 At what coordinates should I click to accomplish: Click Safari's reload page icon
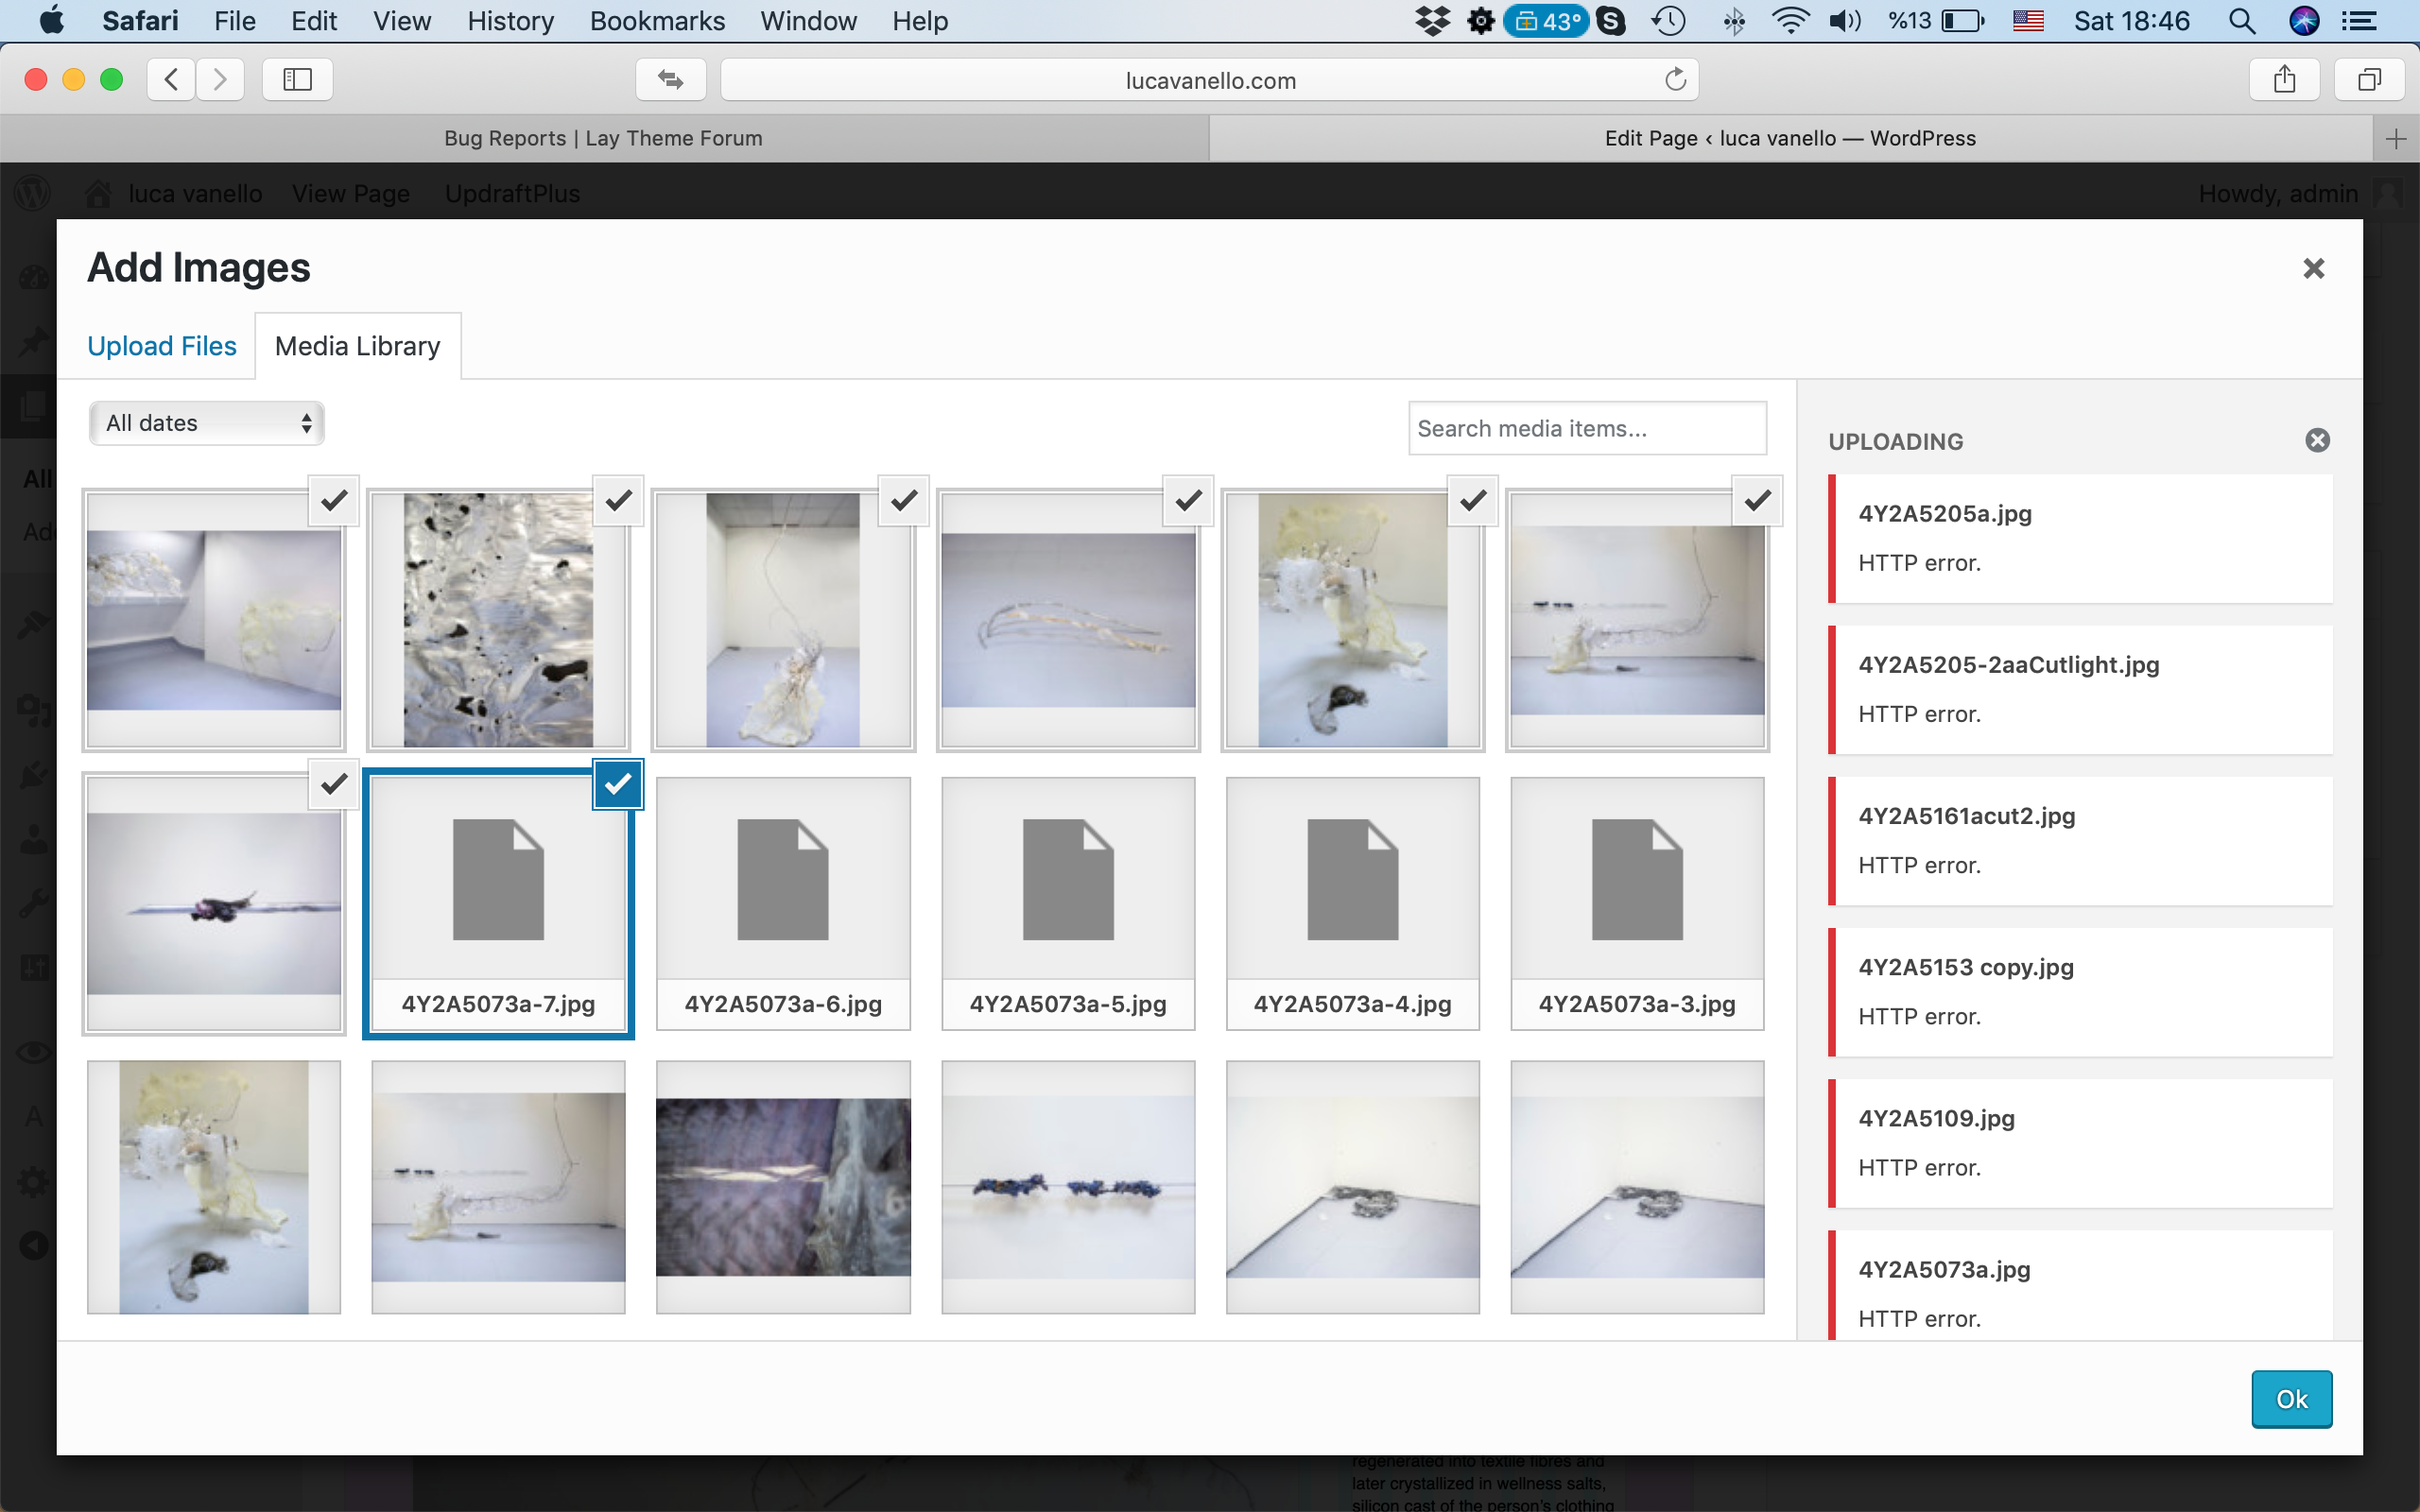1675,80
